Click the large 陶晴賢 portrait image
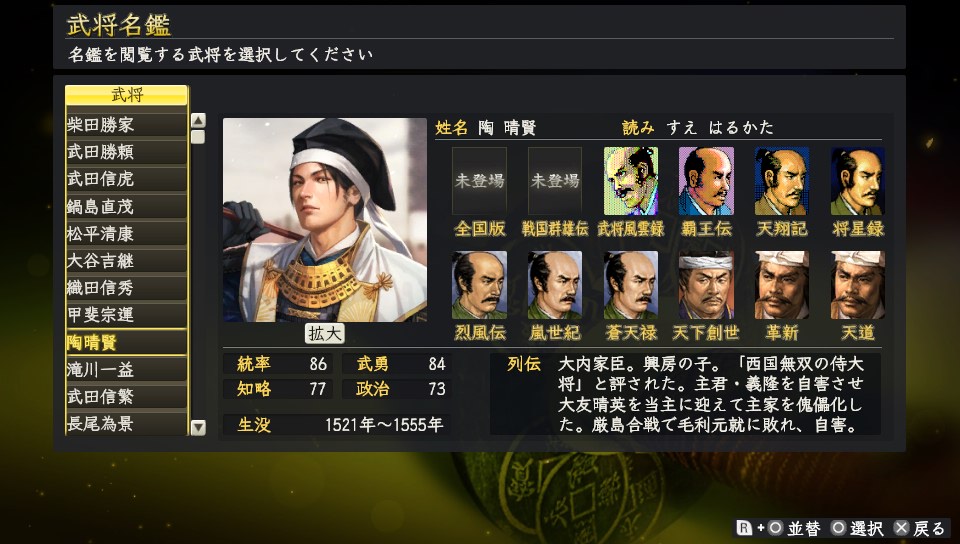960x544 pixels. [x=324, y=220]
